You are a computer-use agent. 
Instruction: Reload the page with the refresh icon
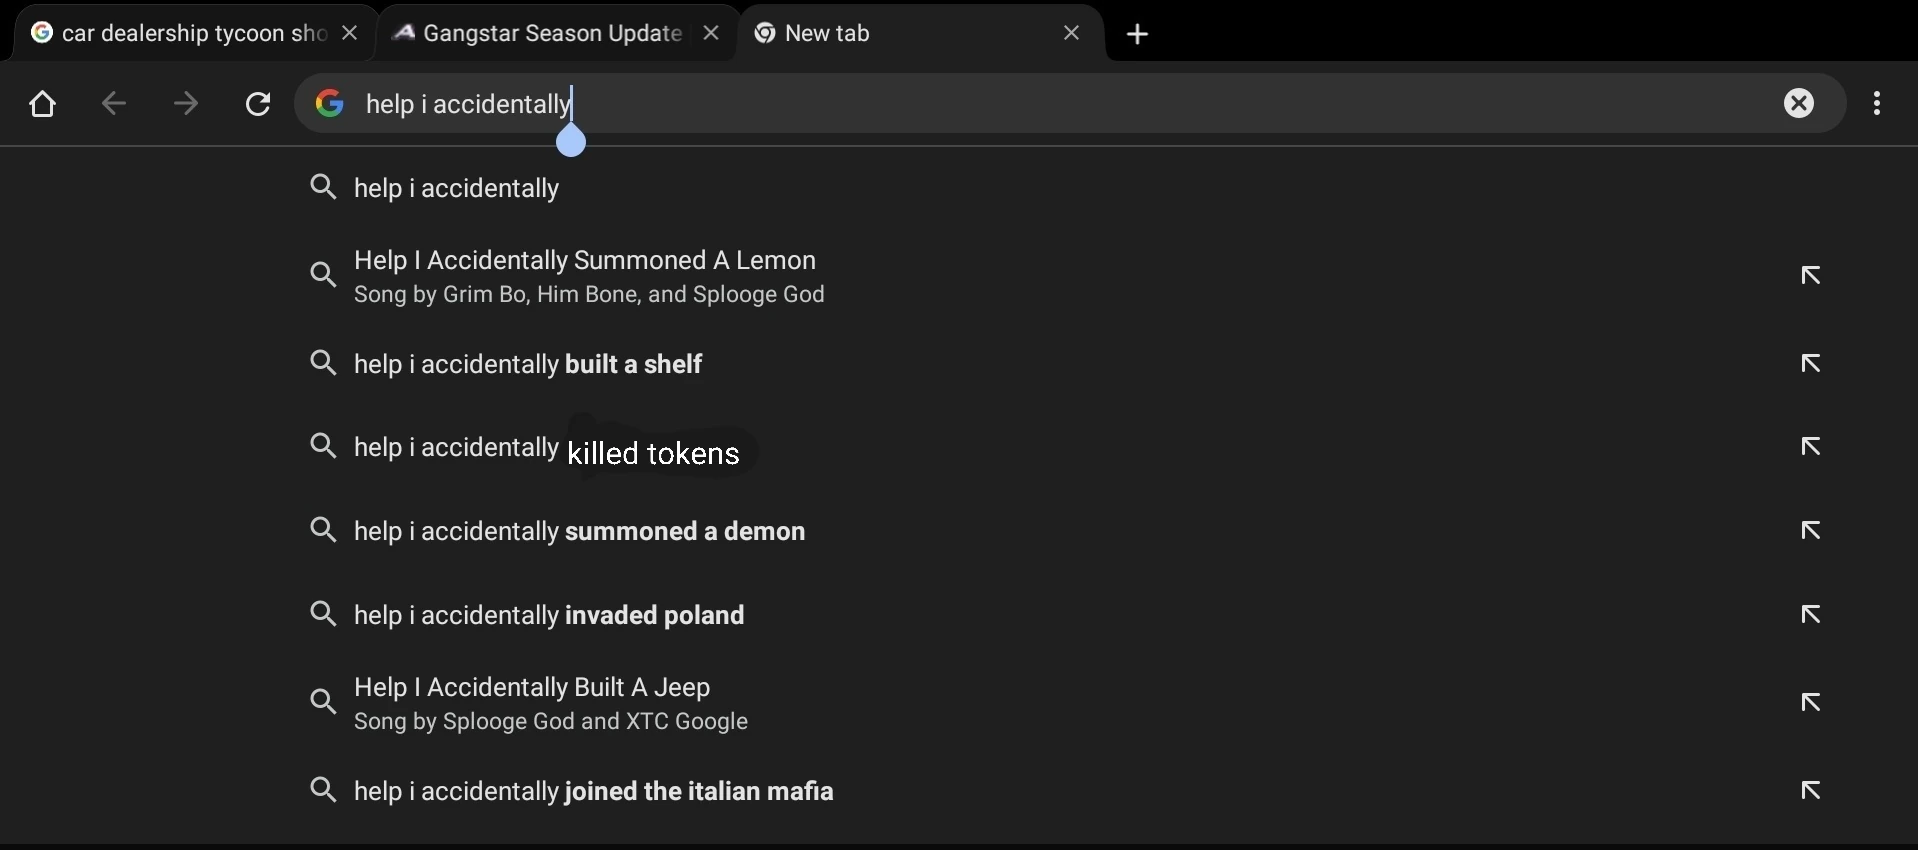coord(259,105)
